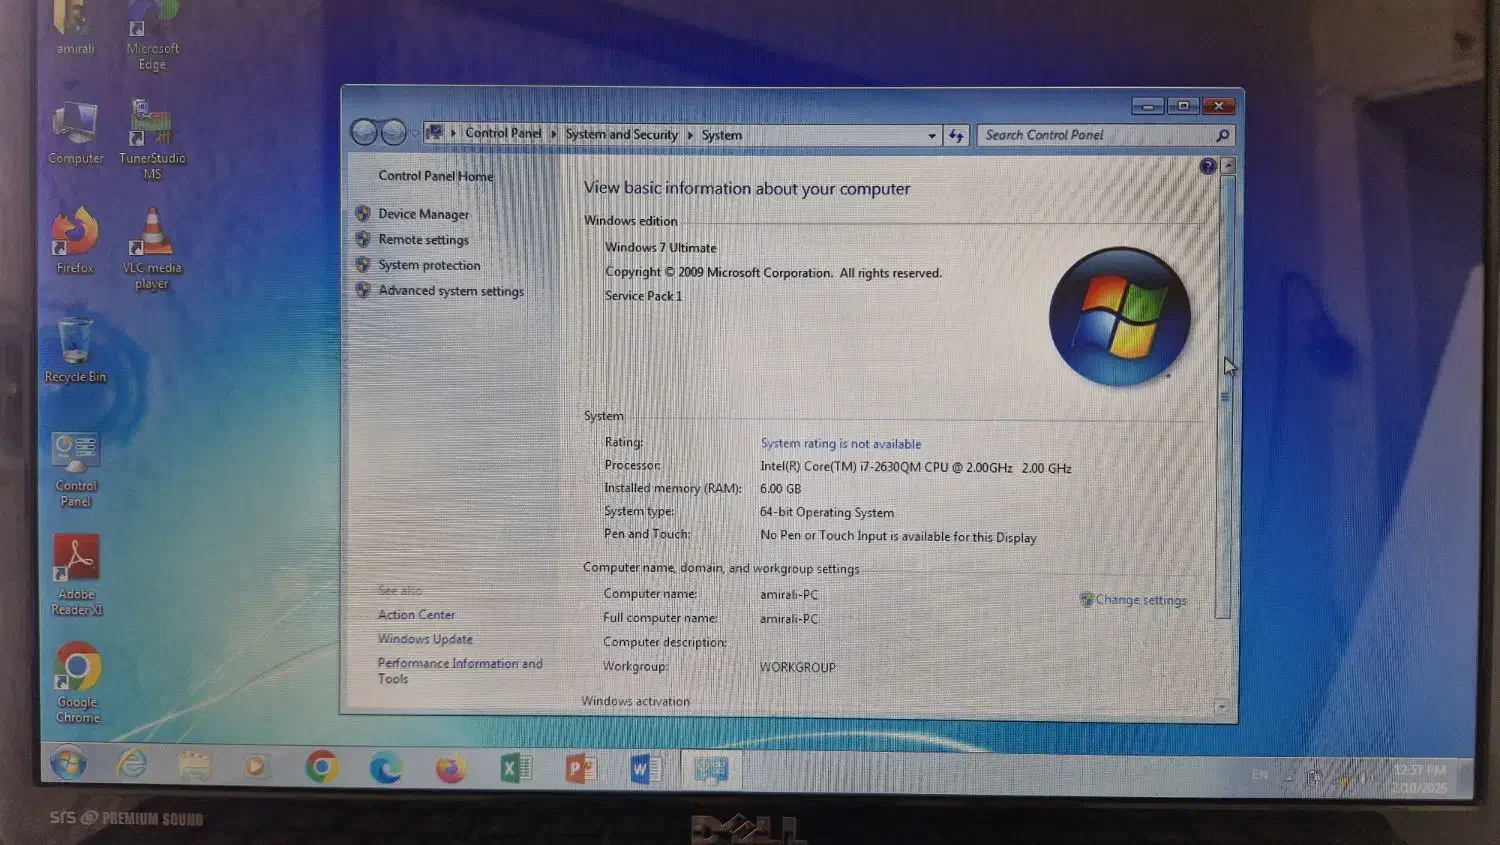Click the Intel Core i7-2630QM processor value
The height and width of the screenshot is (845, 1500).
tap(915, 468)
